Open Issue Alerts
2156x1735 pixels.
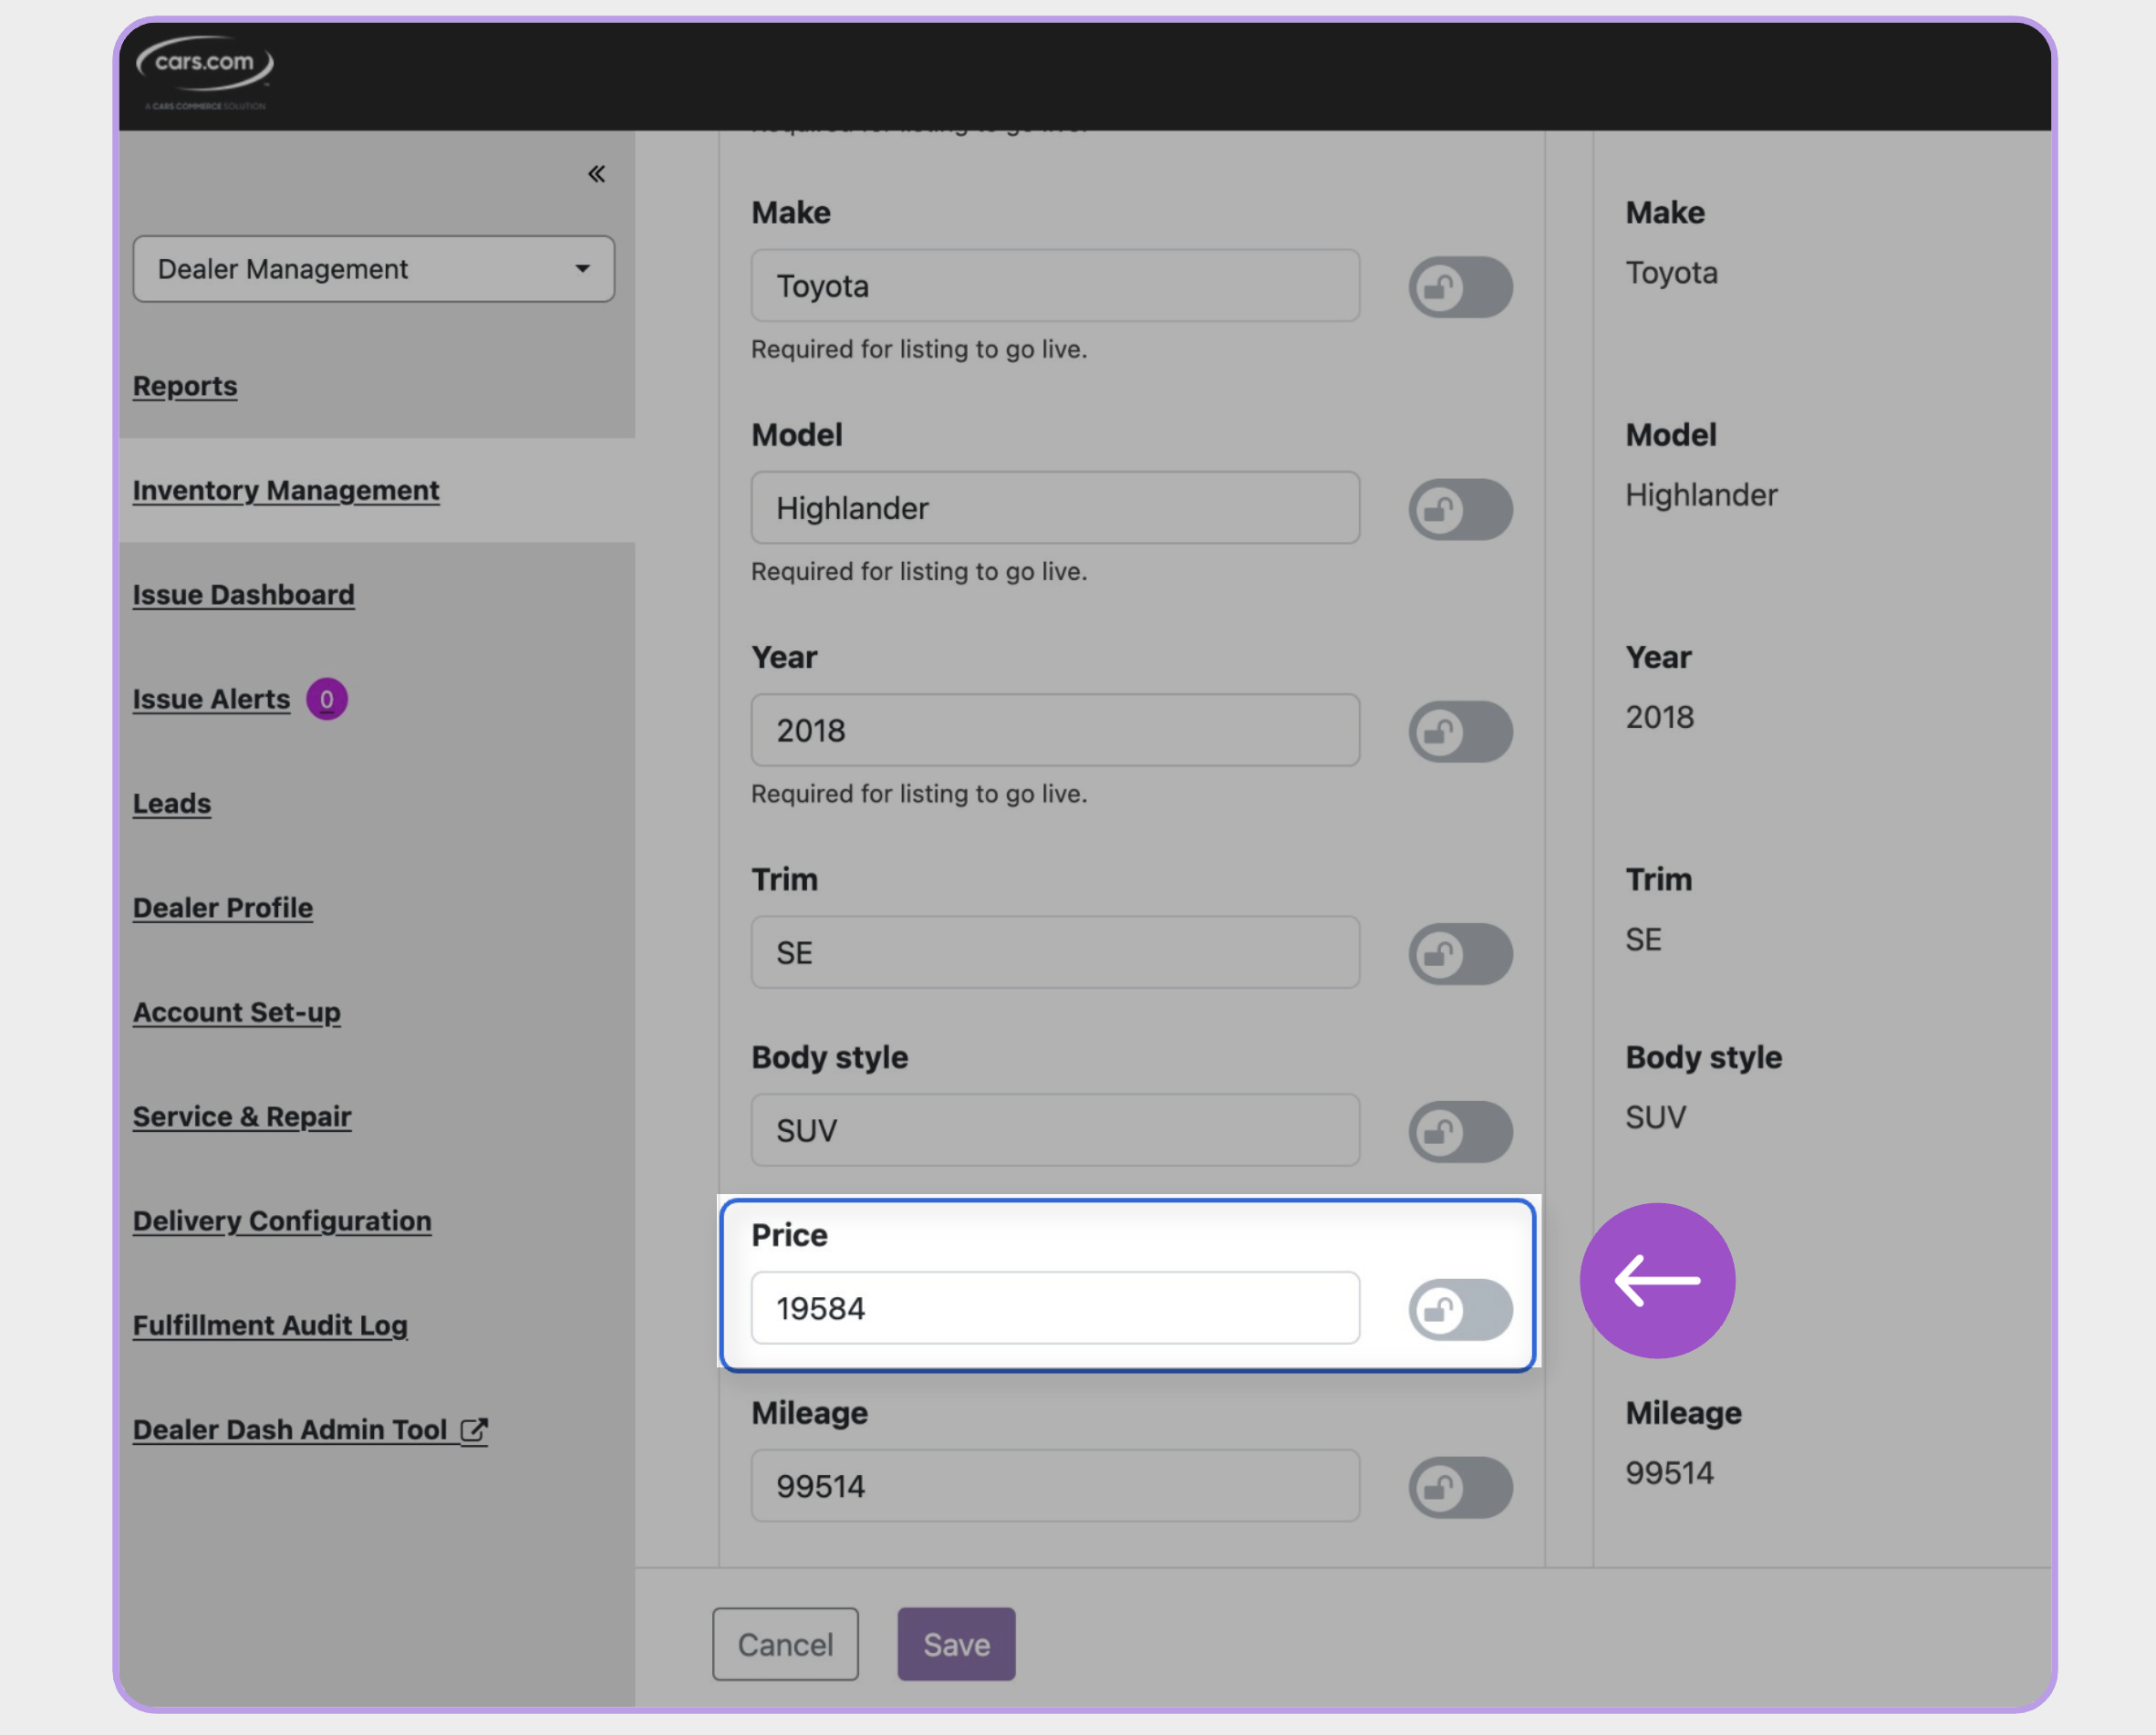tap(211, 699)
